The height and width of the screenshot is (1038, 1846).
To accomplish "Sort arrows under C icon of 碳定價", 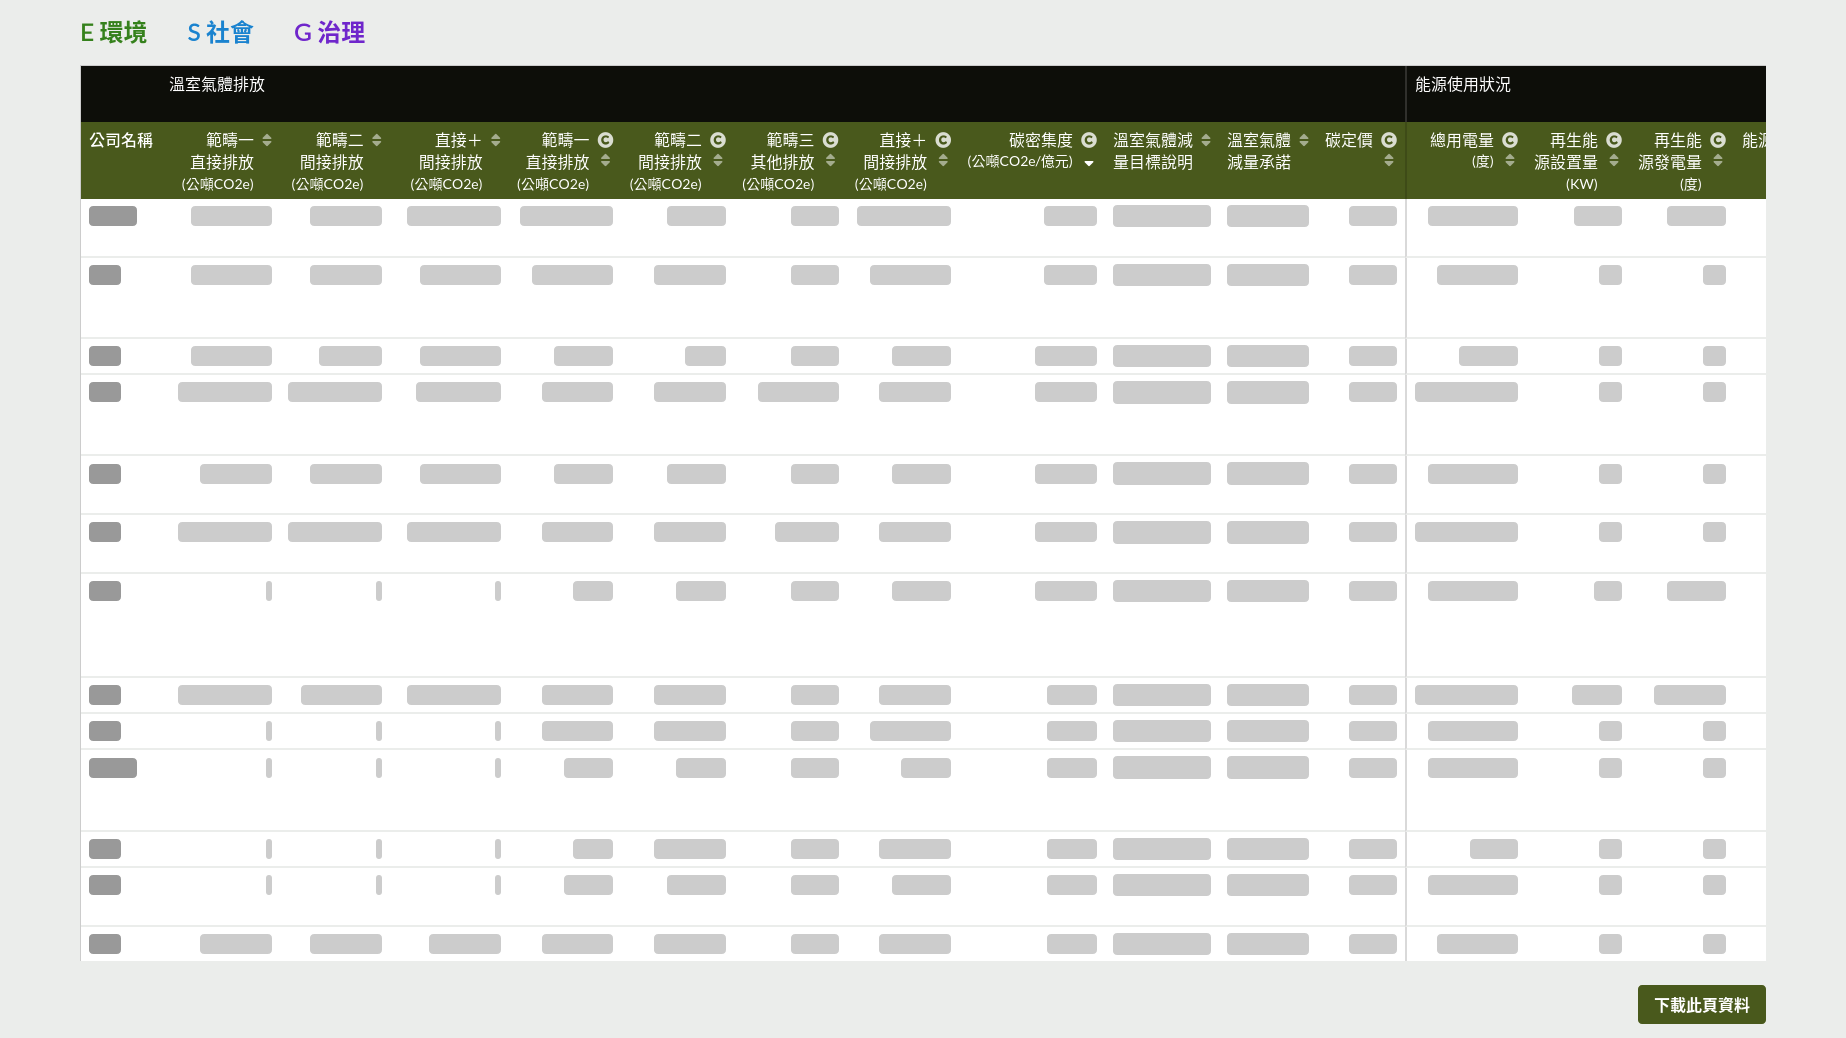I will pos(1389,160).
